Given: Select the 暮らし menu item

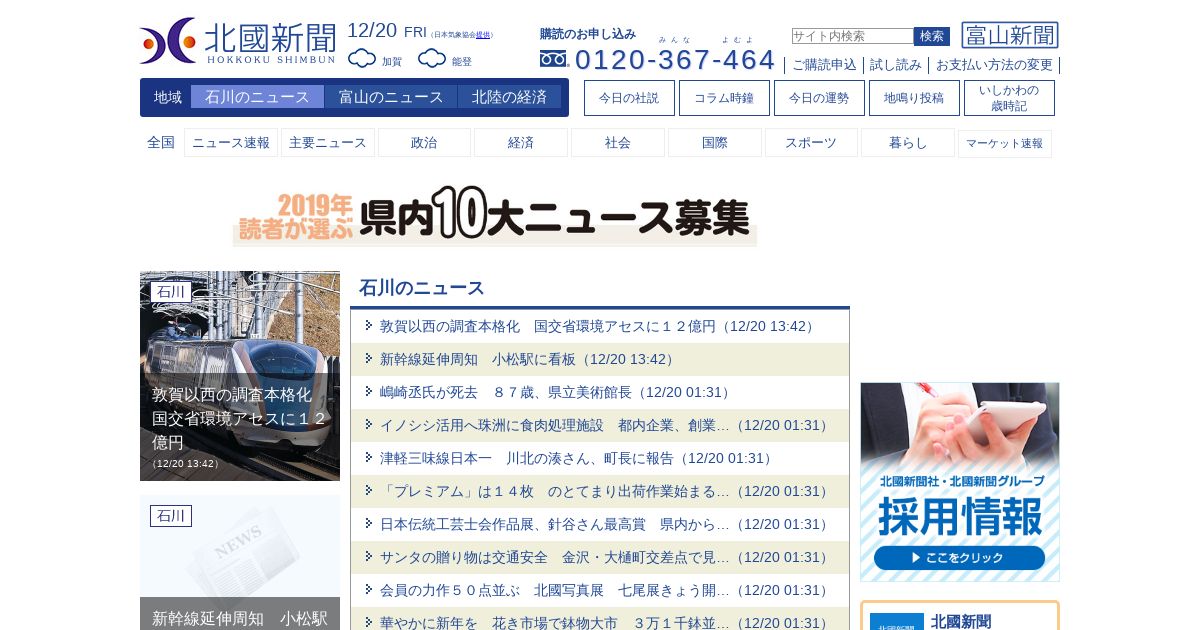Looking at the screenshot, I should [x=908, y=143].
